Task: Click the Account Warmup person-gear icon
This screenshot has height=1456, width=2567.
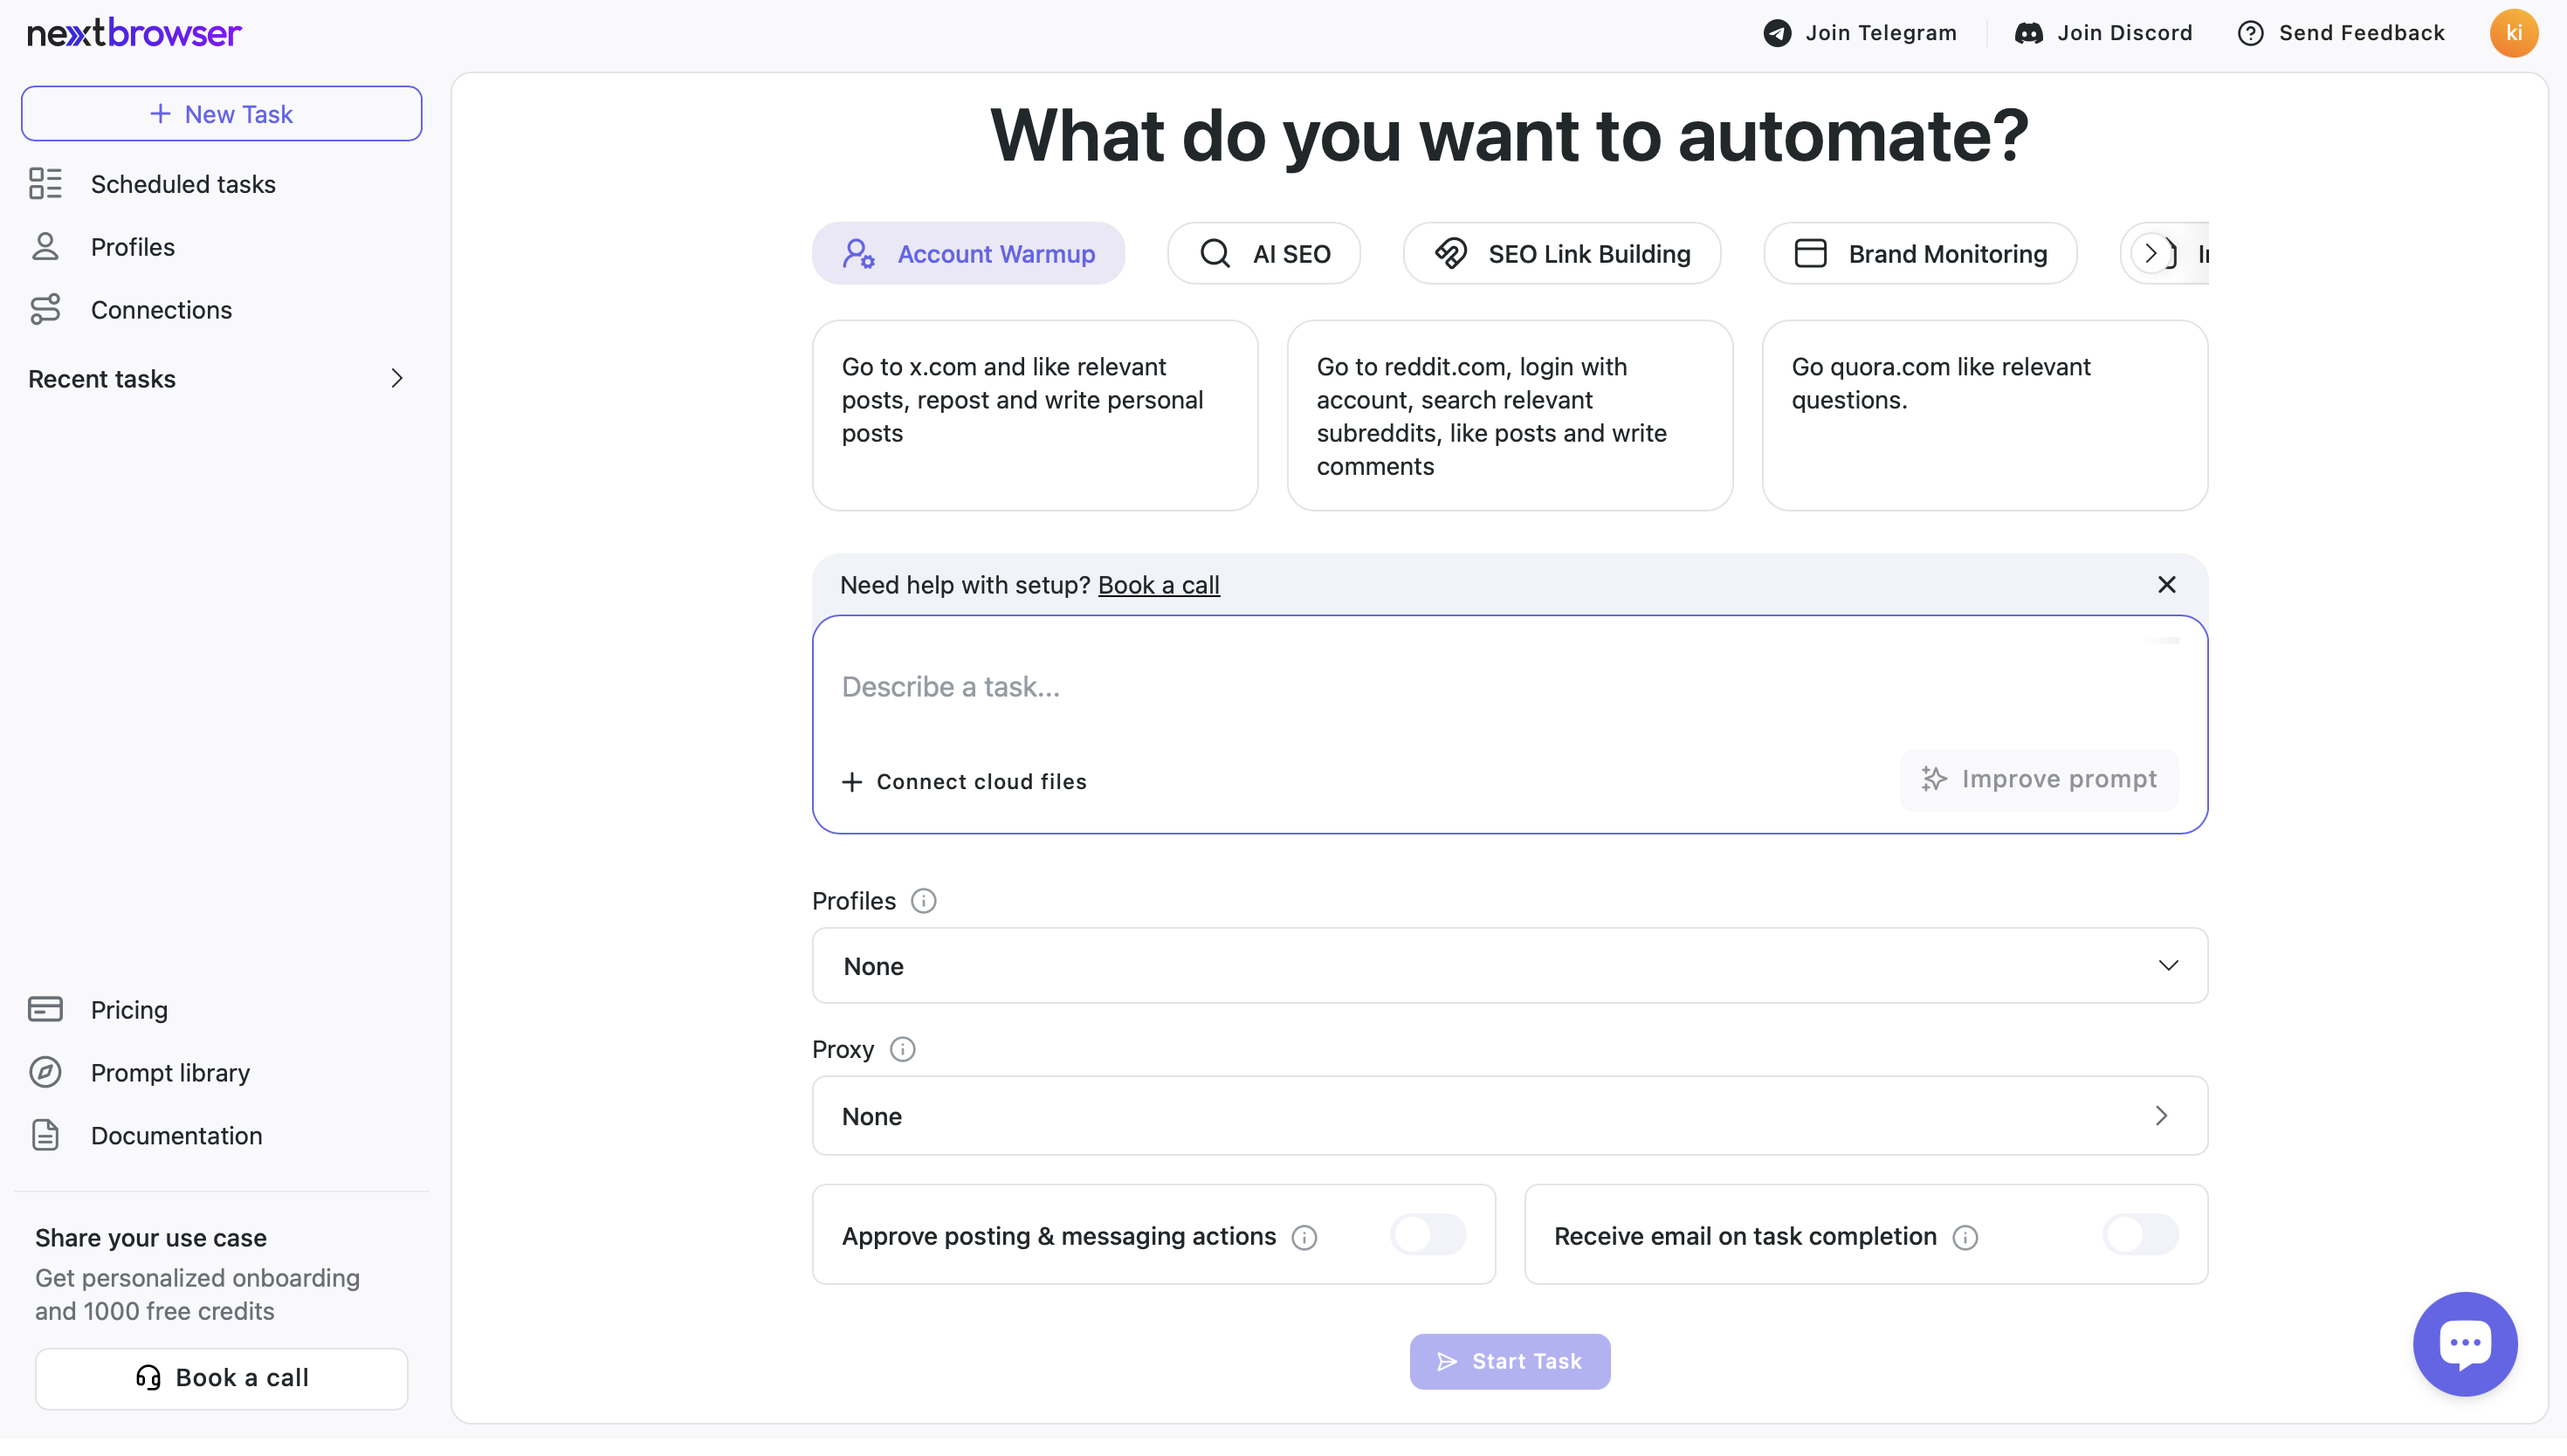Action: [x=858, y=254]
